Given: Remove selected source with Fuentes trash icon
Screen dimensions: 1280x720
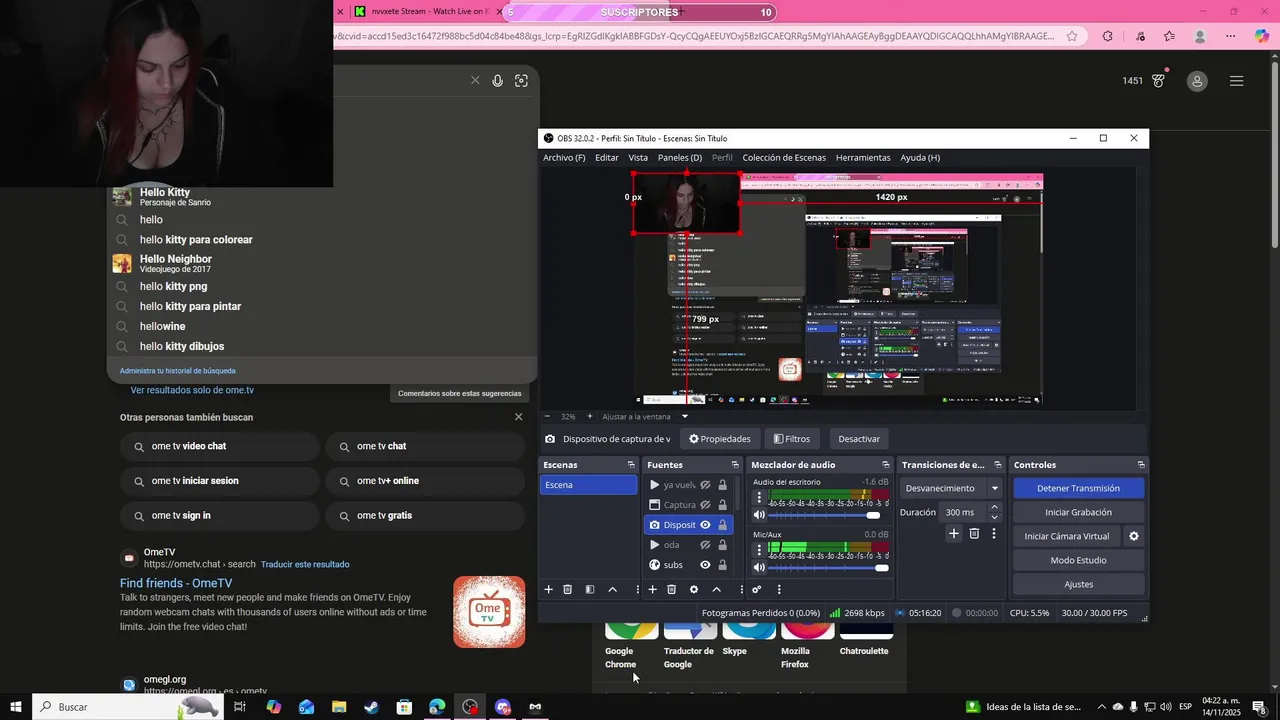Looking at the screenshot, I should (x=672, y=589).
